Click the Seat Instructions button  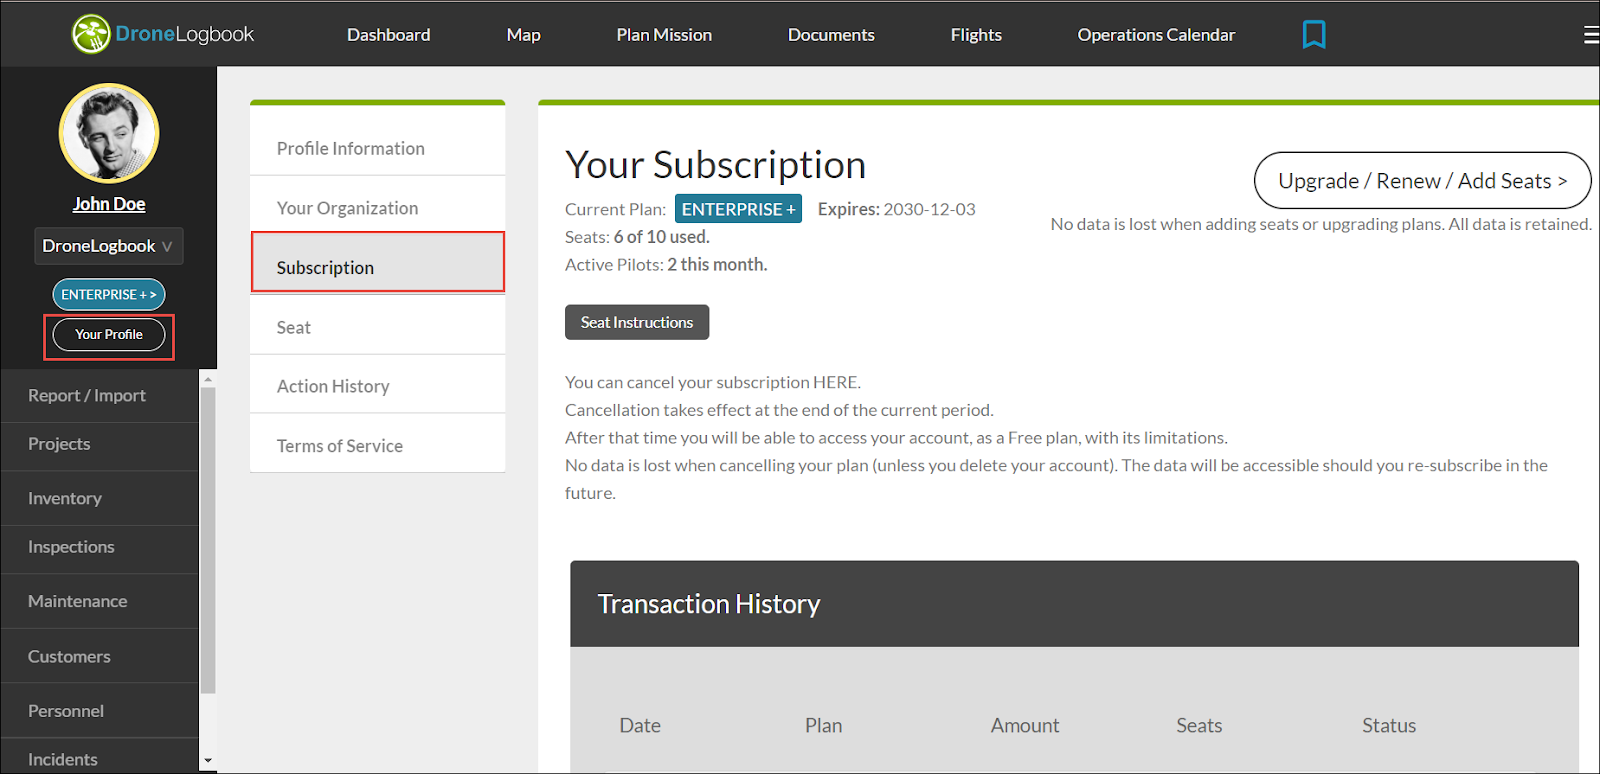point(637,322)
